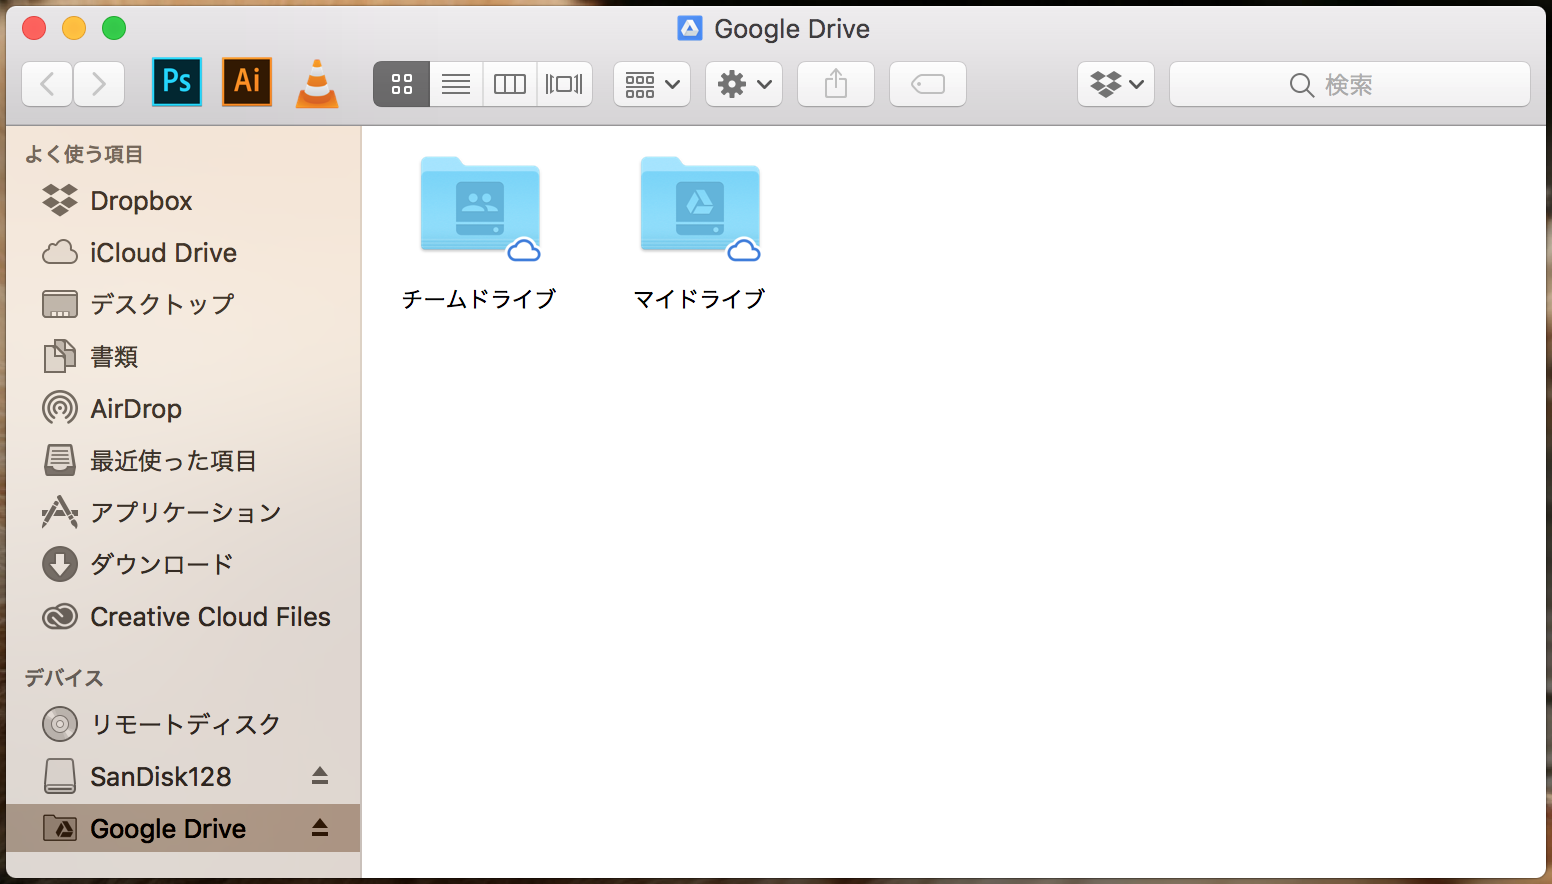
Task: Select Dropbox in the sidebar
Action: (183, 201)
